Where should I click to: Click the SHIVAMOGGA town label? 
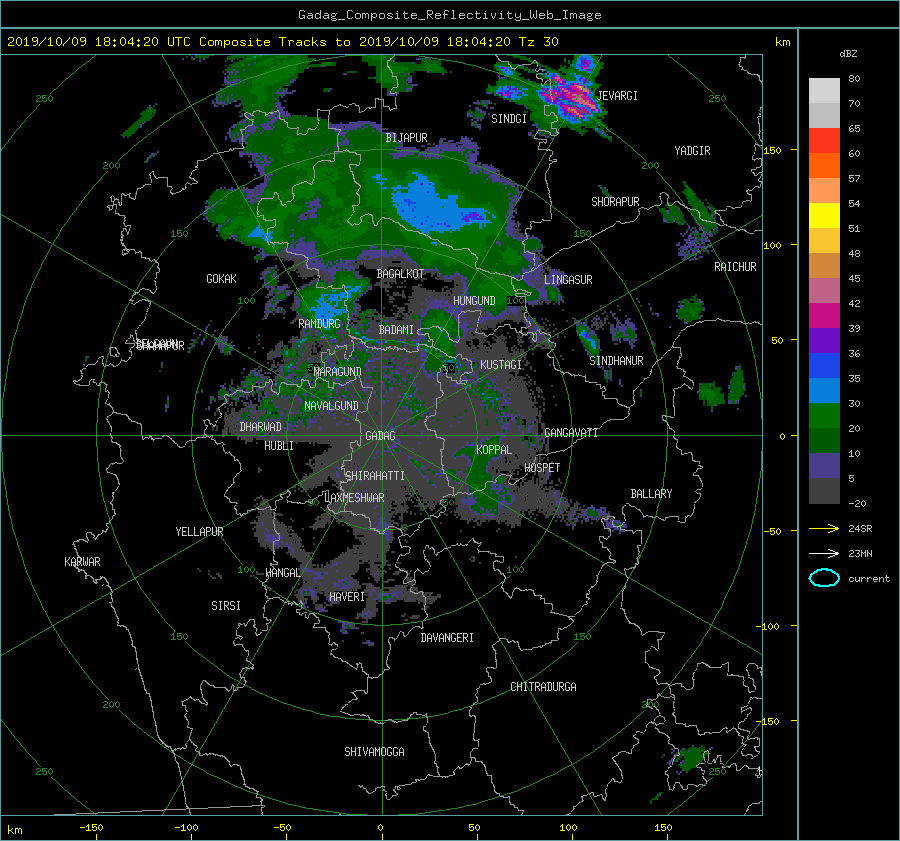coord(374,751)
